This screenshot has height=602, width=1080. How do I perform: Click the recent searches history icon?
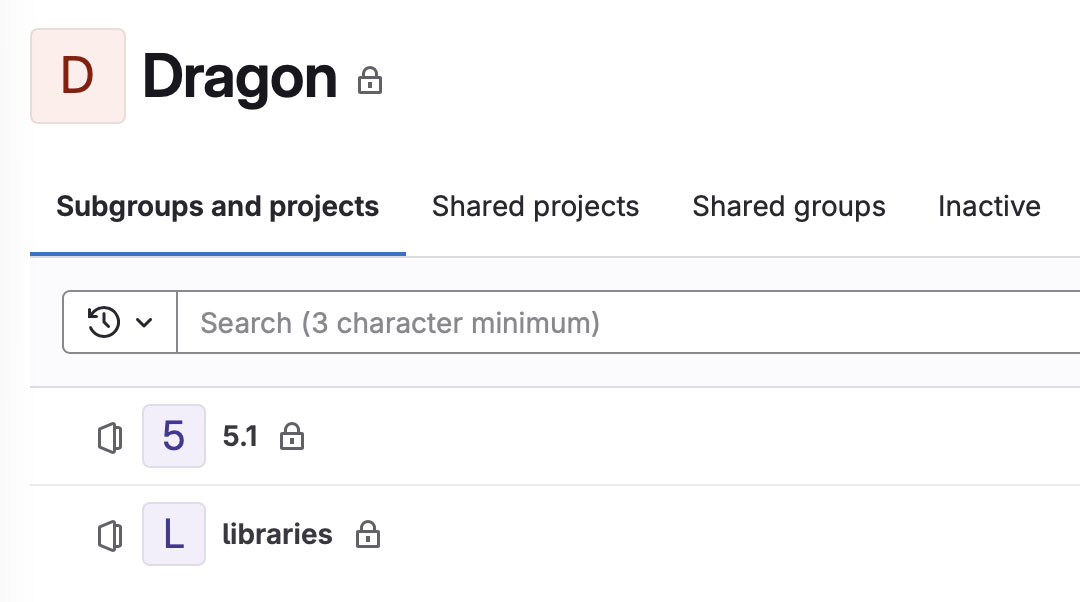coord(104,322)
